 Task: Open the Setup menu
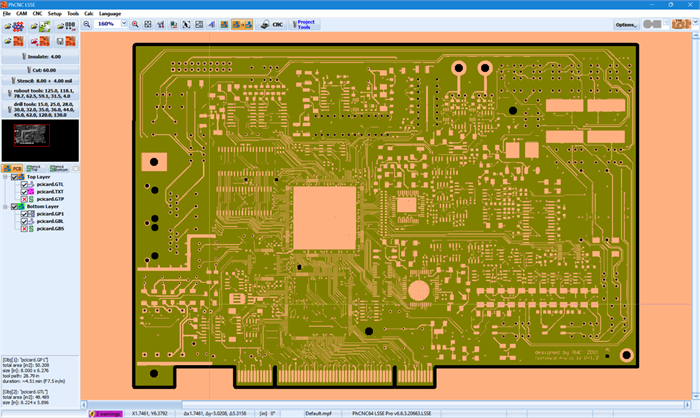point(54,13)
